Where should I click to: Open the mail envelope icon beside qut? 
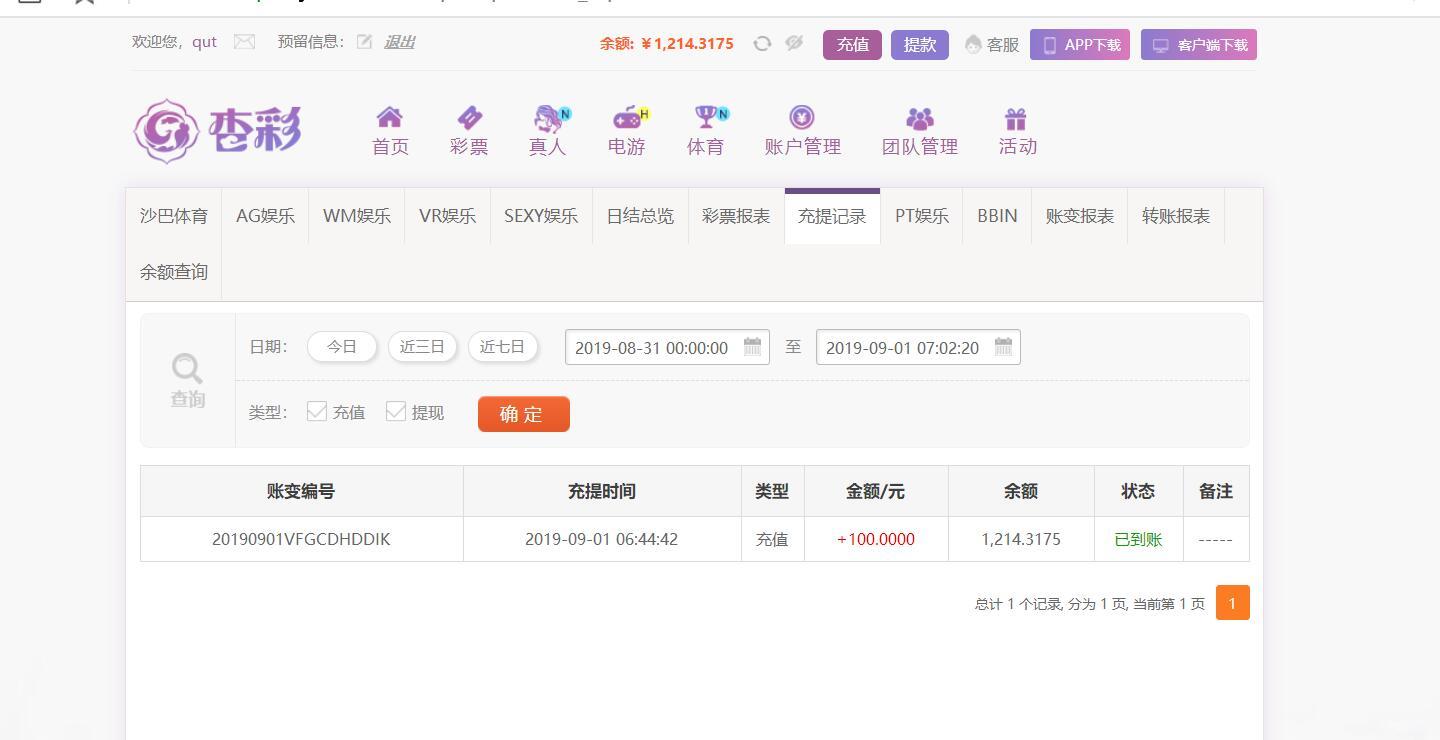[x=244, y=42]
